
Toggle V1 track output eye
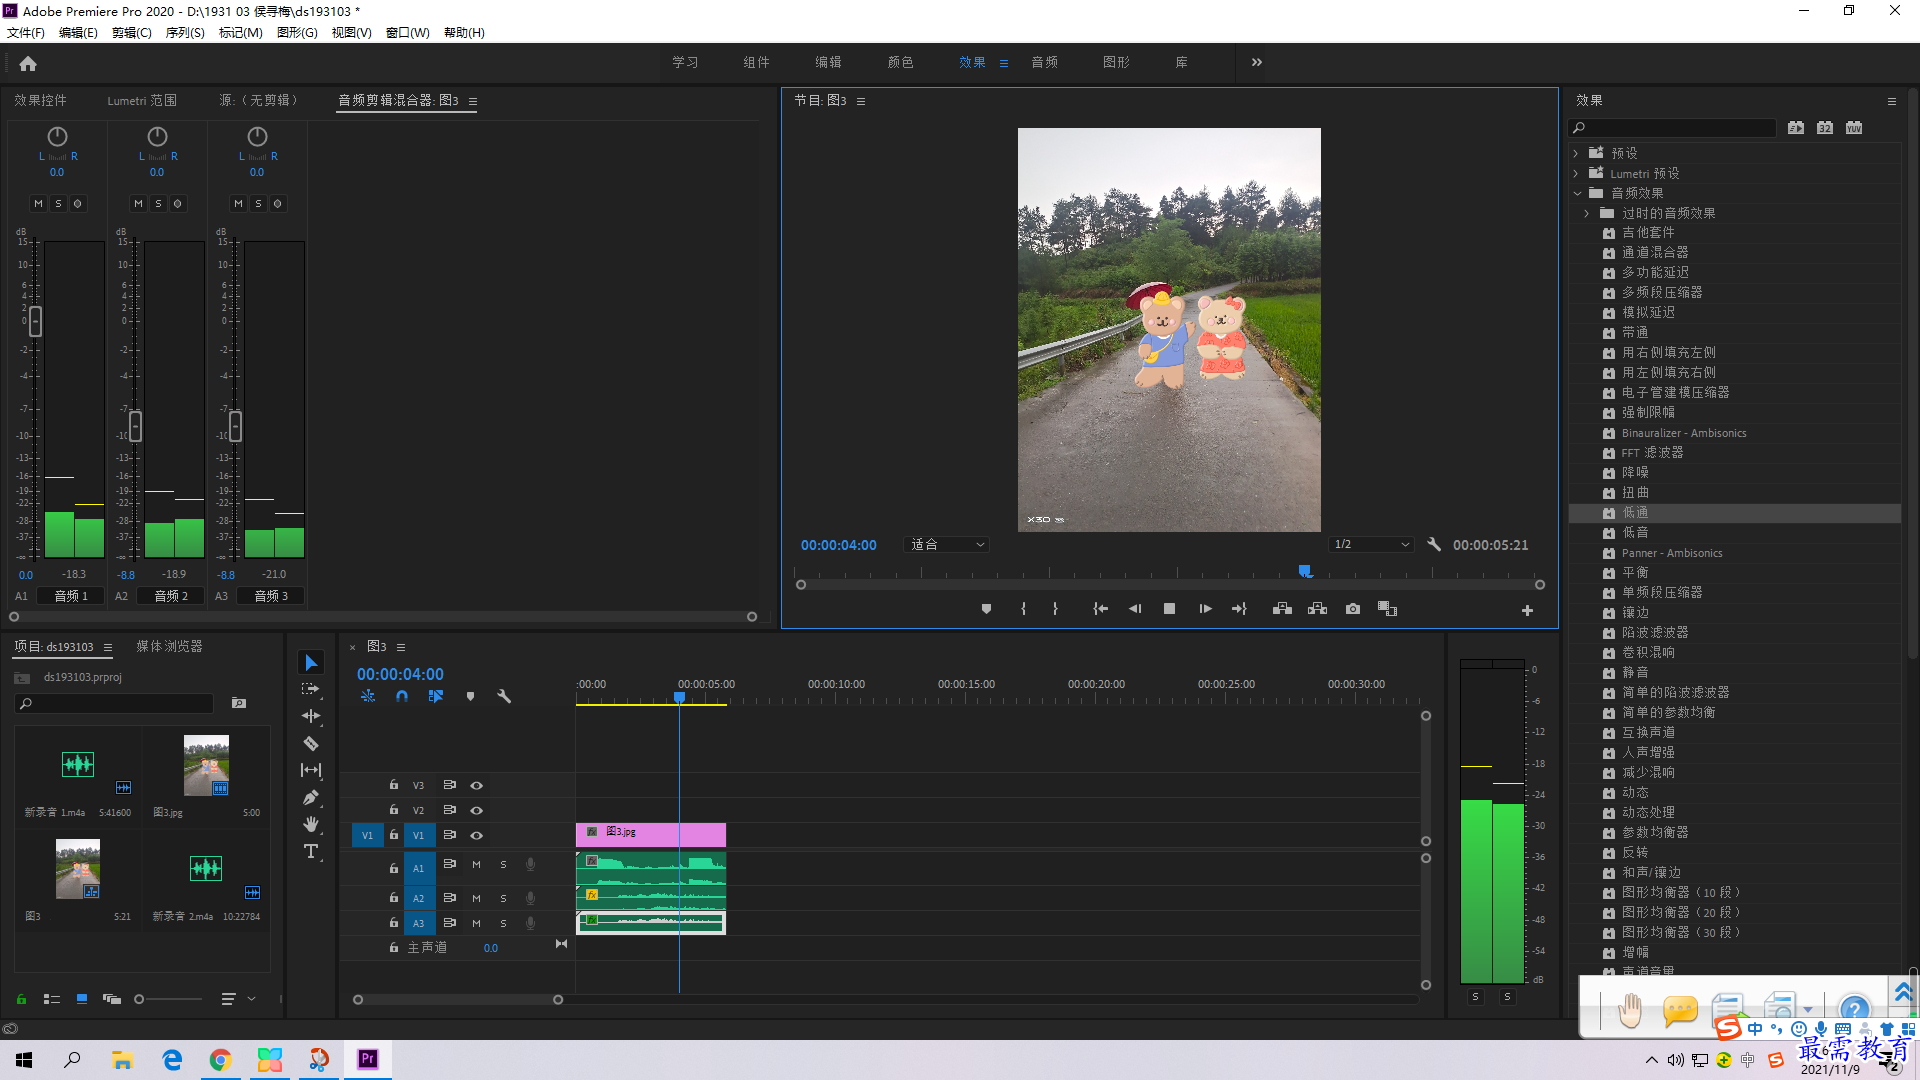(x=477, y=835)
